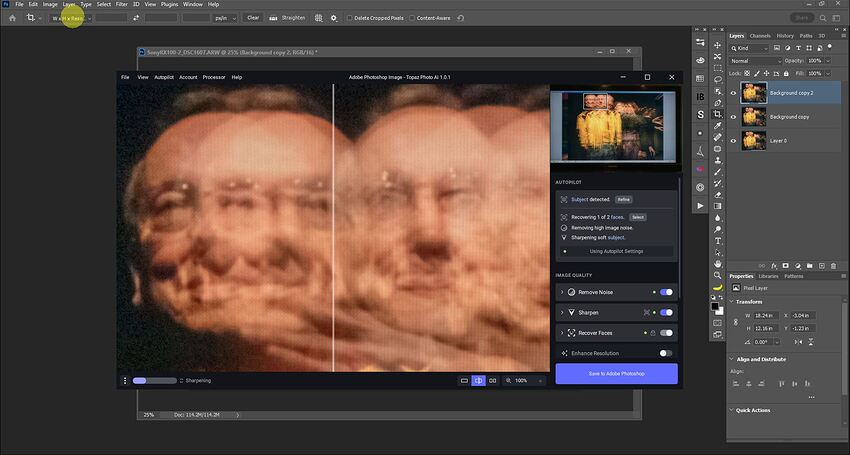Open the IB panel icon
The height and width of the screenshot is (455, 850).
(700, 97)
